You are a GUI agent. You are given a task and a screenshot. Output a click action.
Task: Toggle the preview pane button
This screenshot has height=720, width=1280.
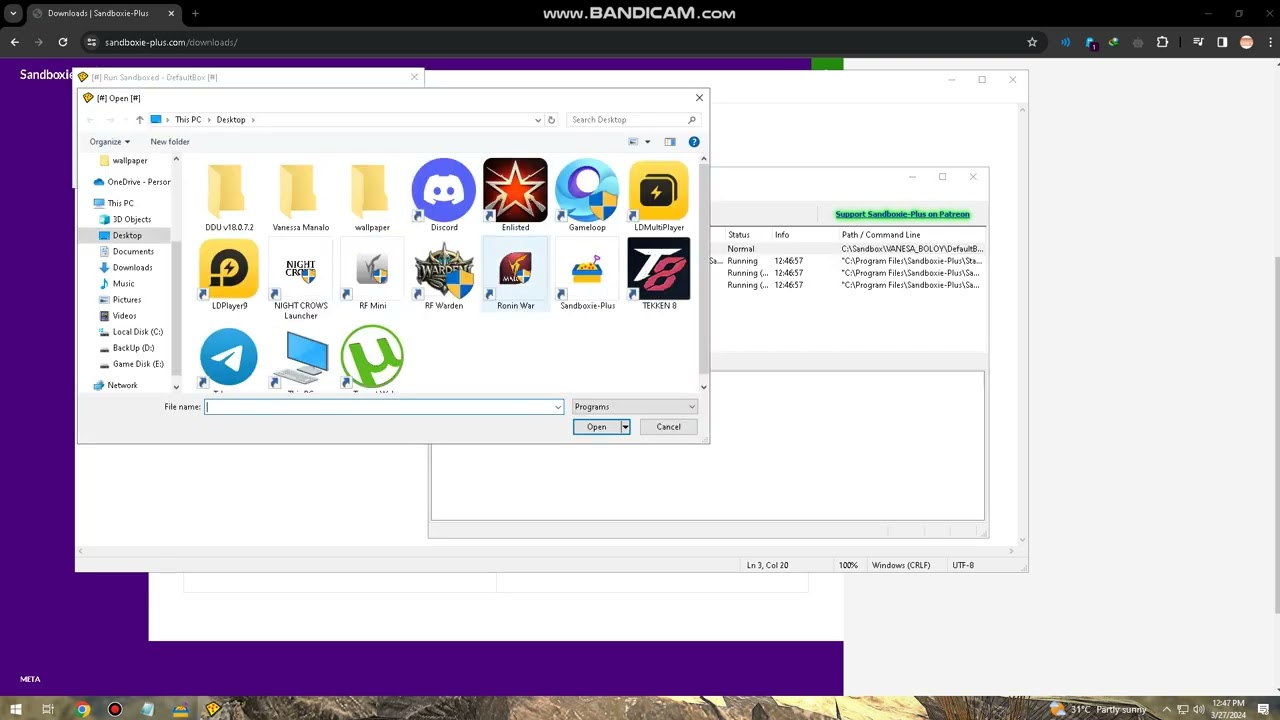point(670,142)
